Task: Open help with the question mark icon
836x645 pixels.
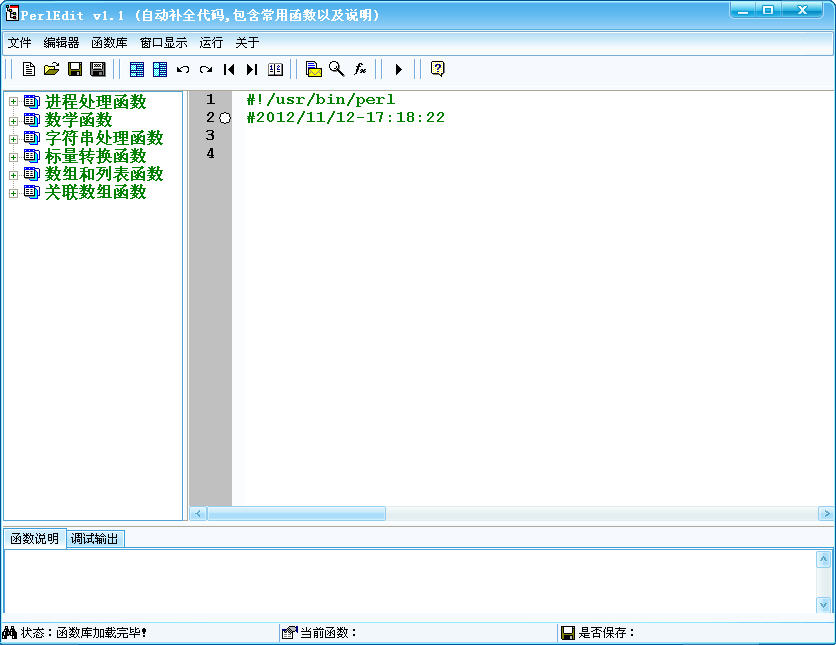Action: 437,69
